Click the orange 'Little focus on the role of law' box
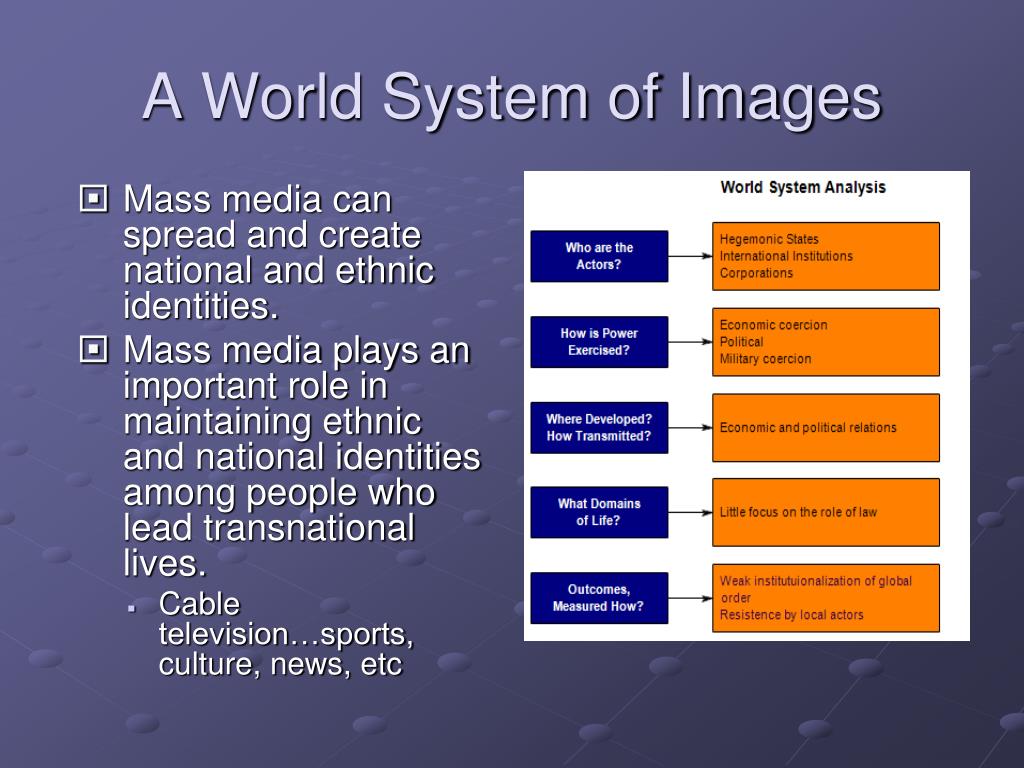 click(825, 512)
